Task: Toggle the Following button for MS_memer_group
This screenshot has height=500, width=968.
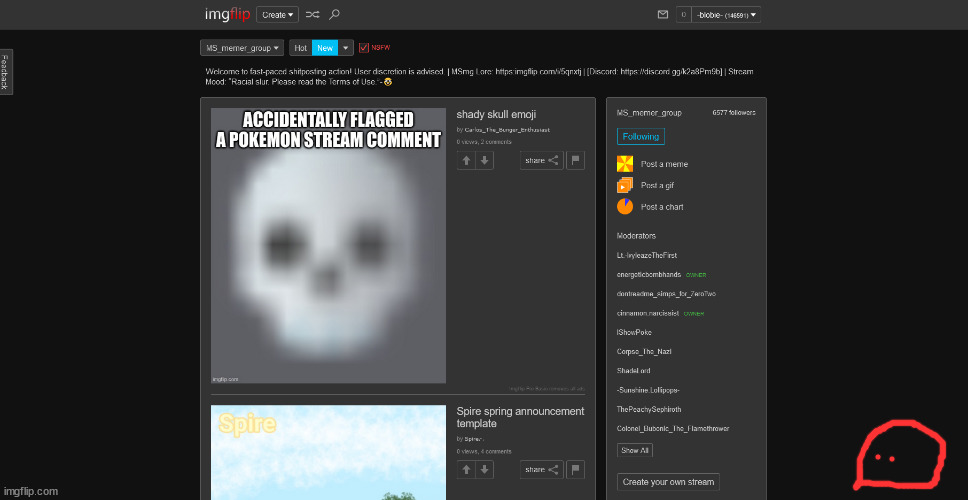Action: (640, 137)
